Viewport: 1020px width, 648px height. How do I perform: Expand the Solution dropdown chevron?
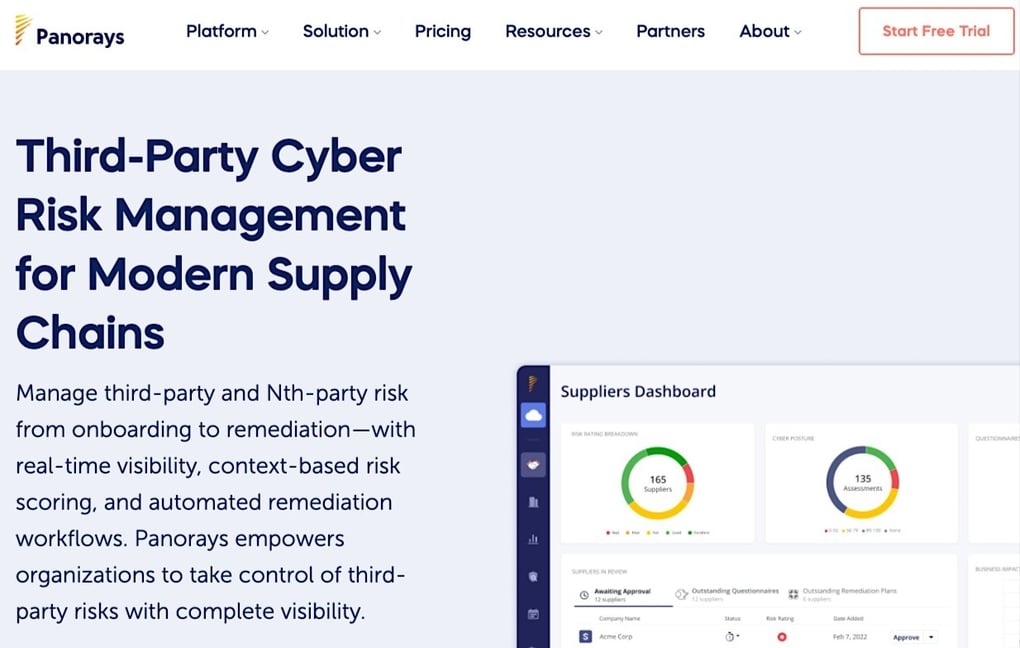[377, 33]
